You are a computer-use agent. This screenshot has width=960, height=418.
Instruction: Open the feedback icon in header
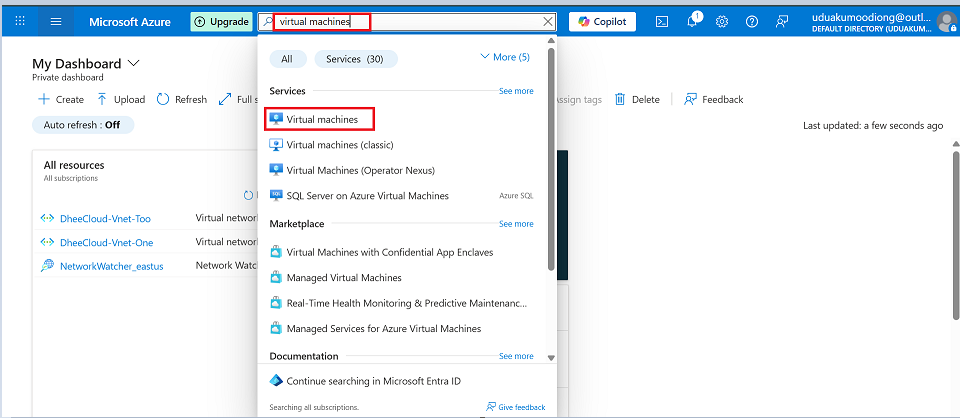782,22
